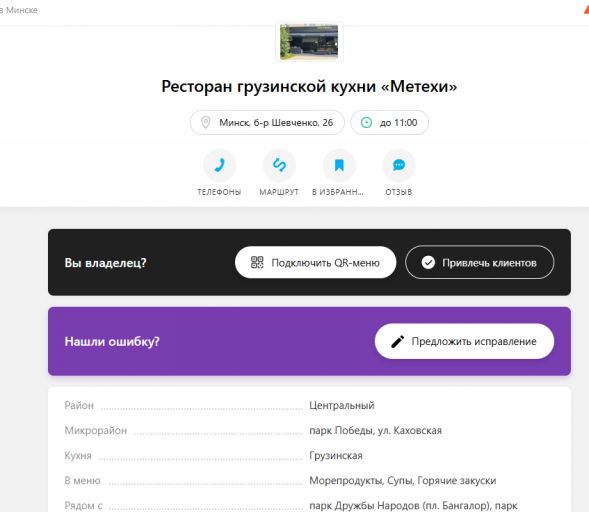Viewport: 589px width, 512px height.
Task: Open working hours pill до 11:00
Action: pyautogui.click(x=390, y=122)
